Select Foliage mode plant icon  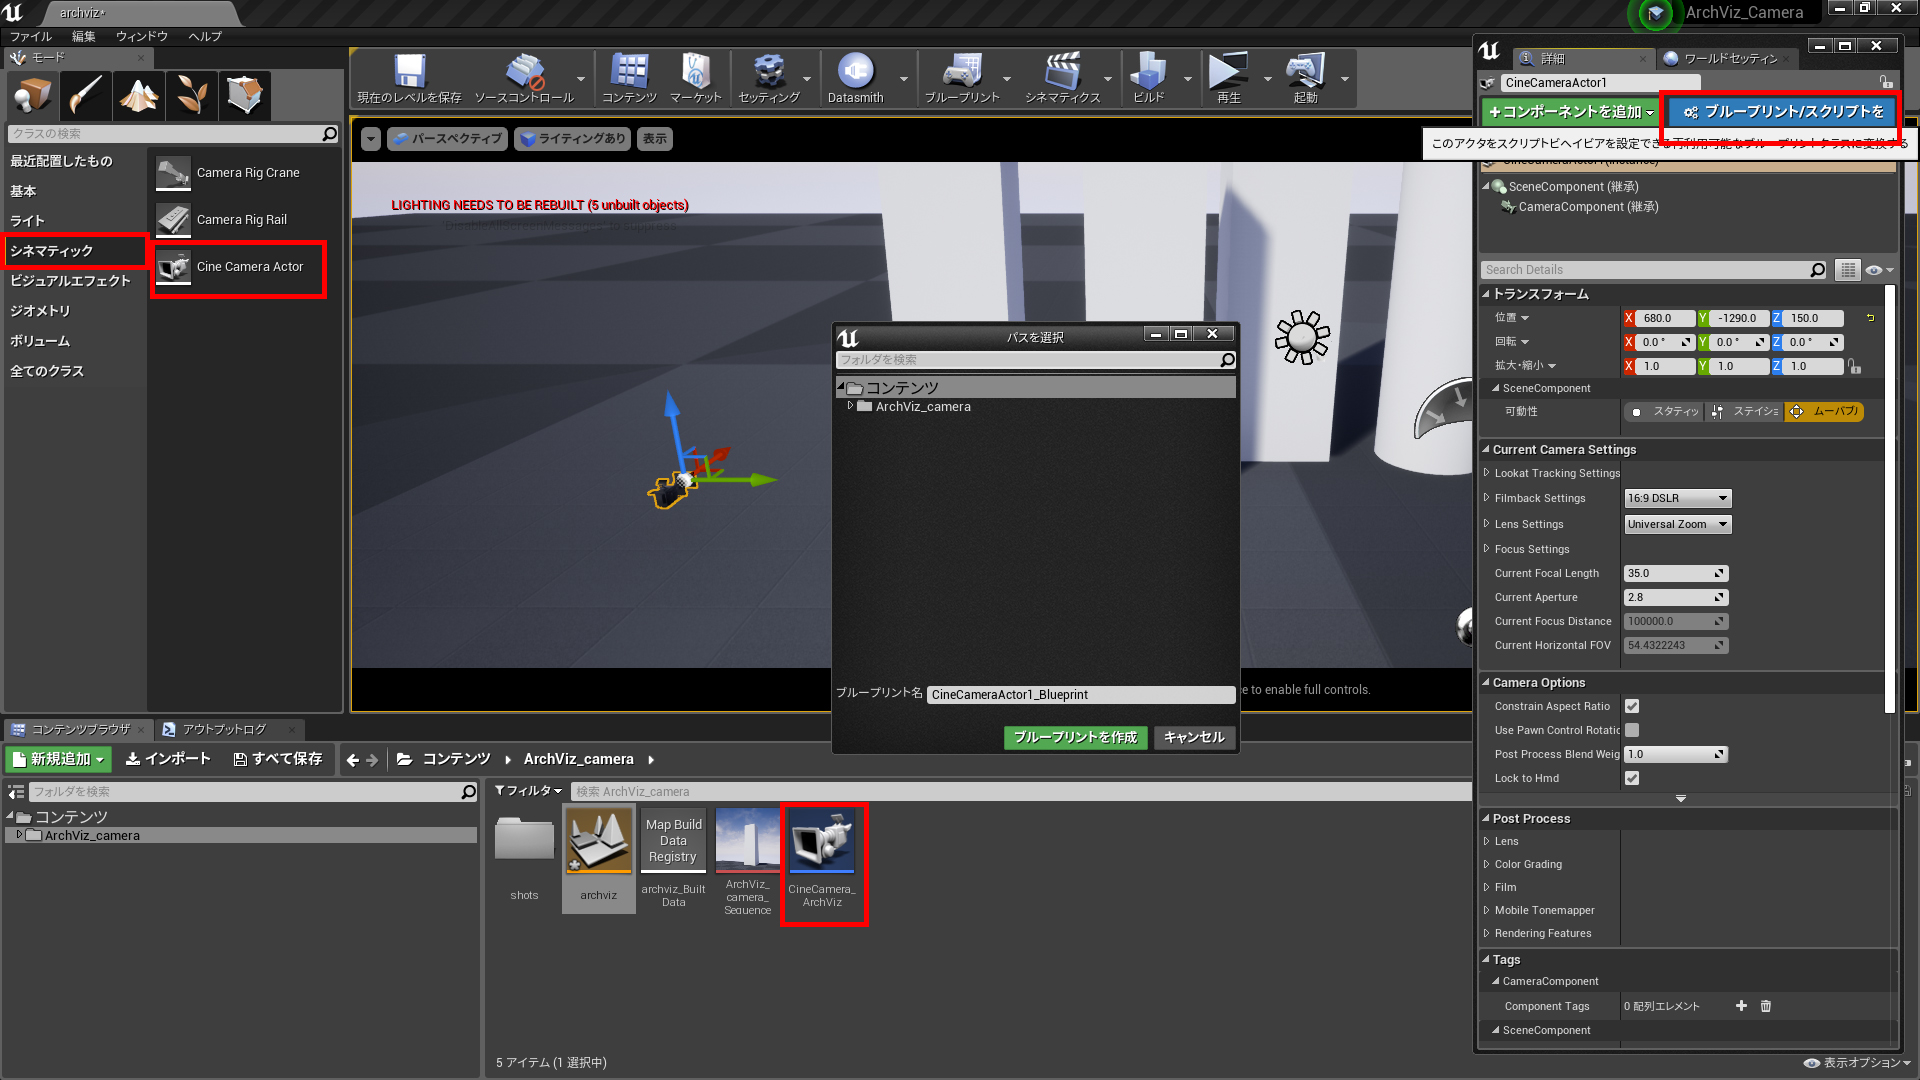(191, 95)
